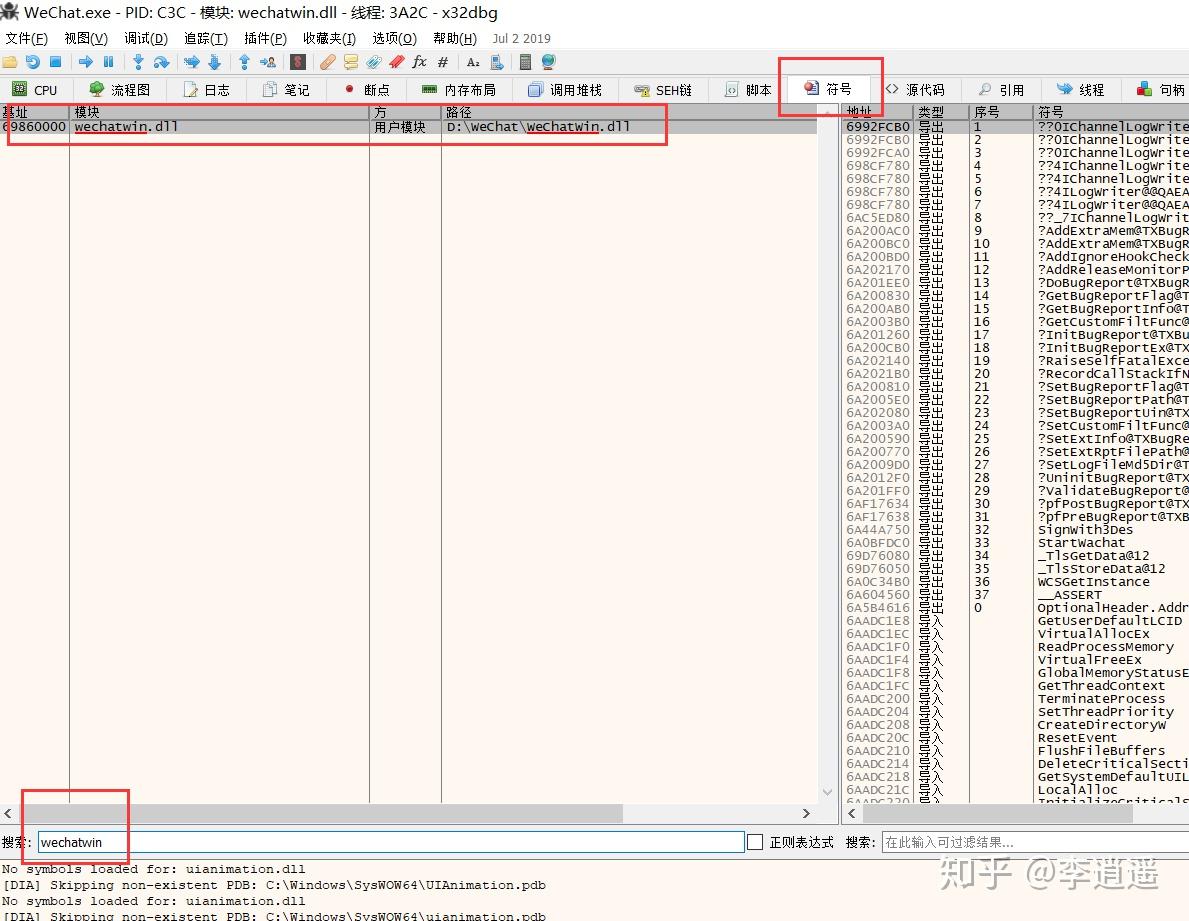Switch to the CPU tab

click(35, 89)
